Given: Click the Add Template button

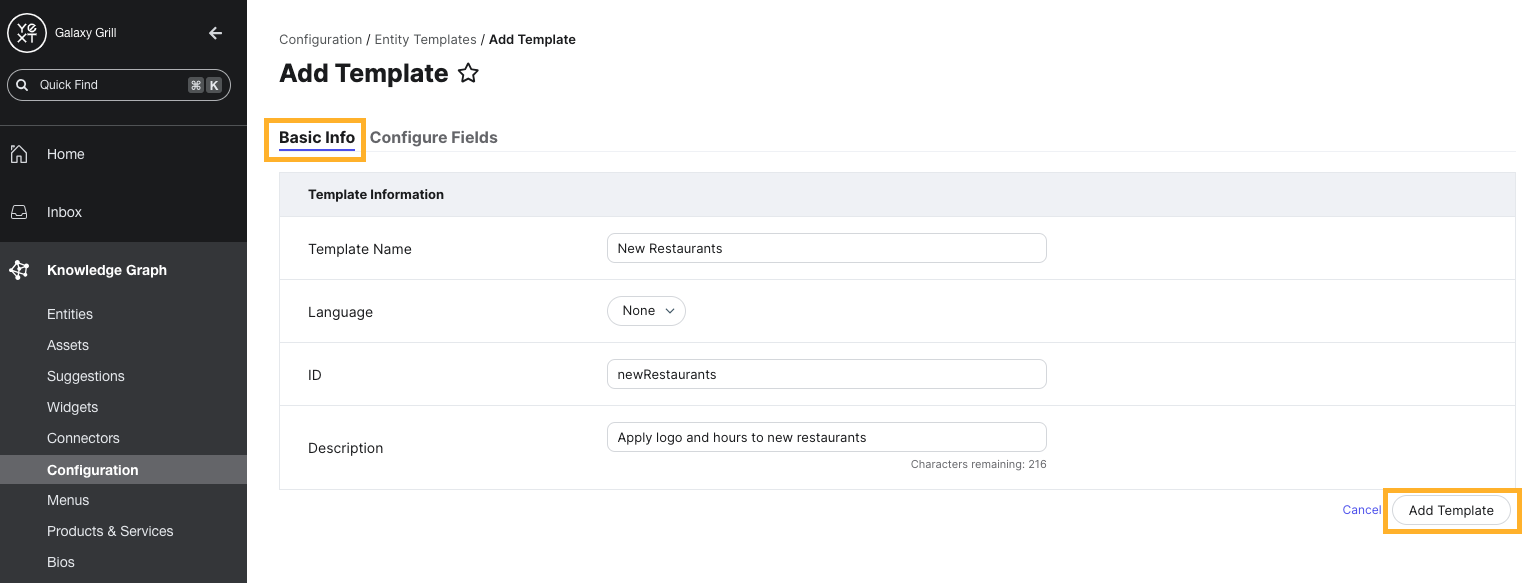Looking at the screenshot, I should pos(1451,510).
